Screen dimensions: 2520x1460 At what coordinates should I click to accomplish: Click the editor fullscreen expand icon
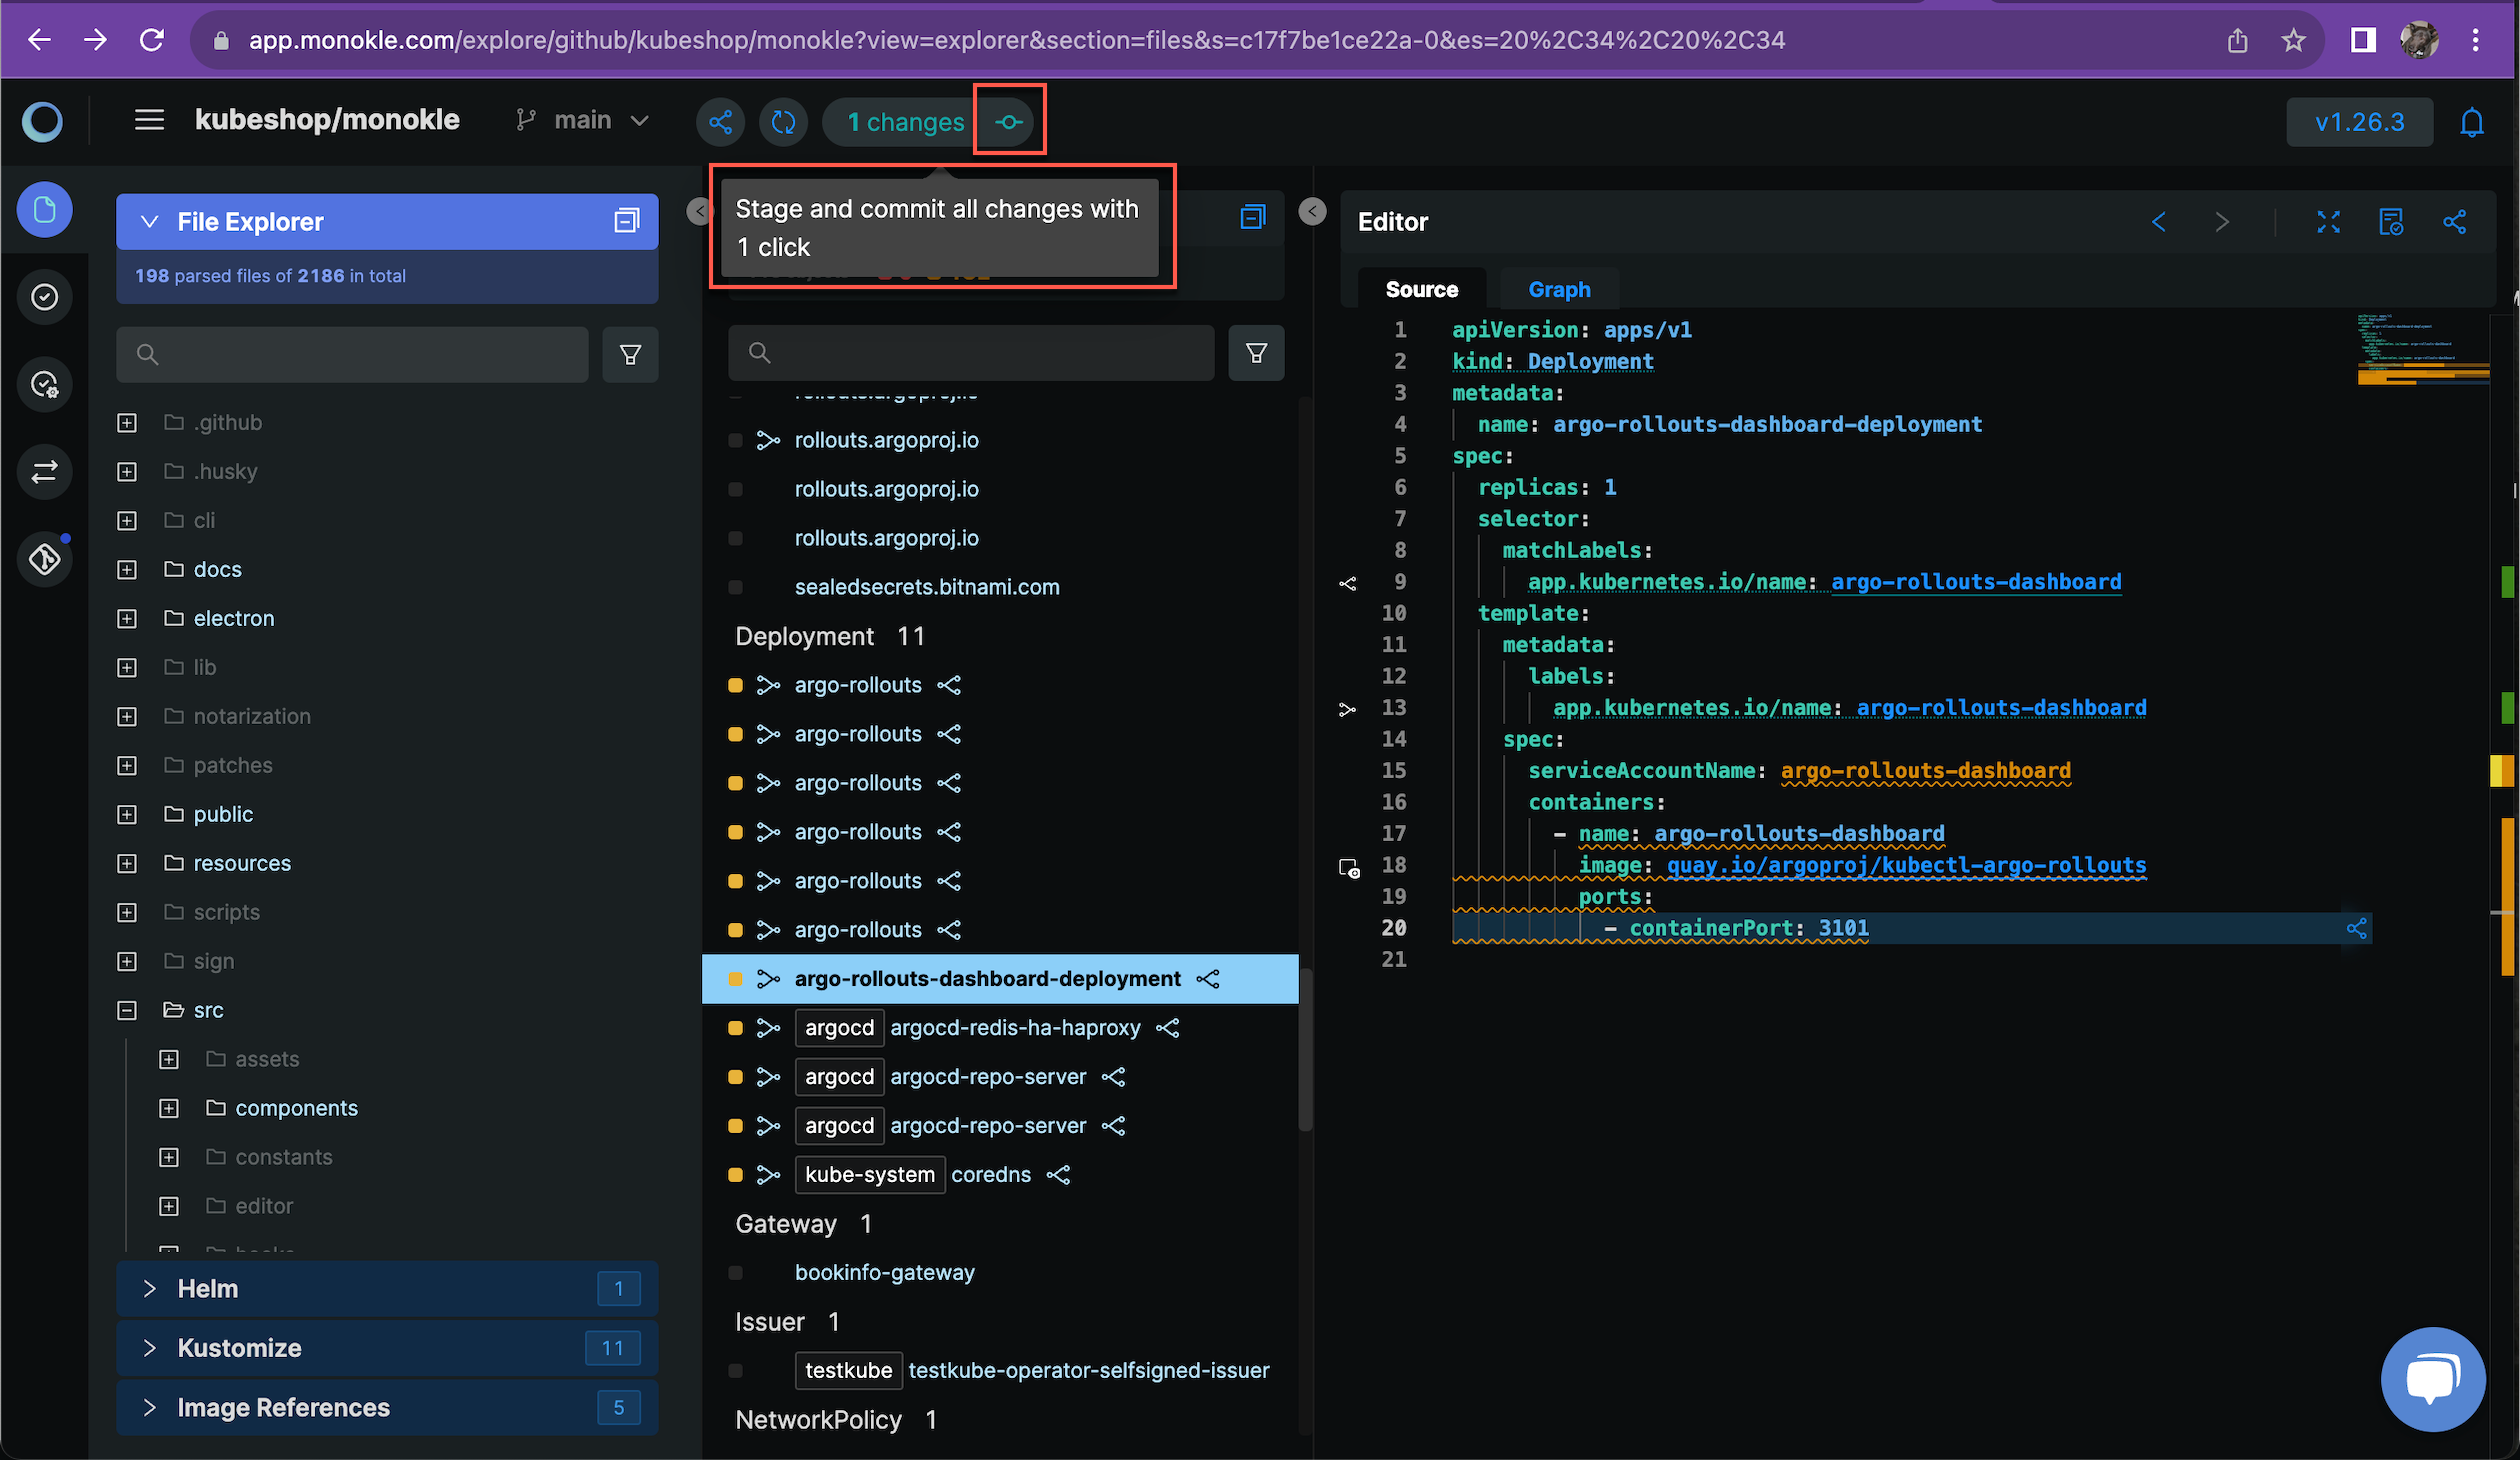pyautogui.click(x=2328, y=221)
